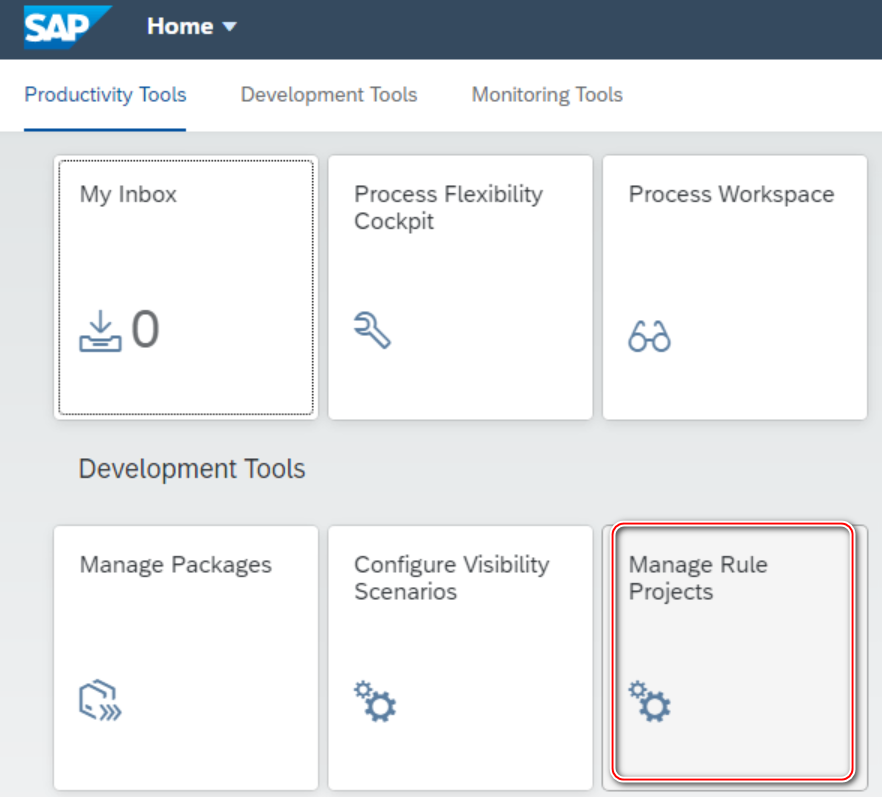This screenshot has height=797, width=882.
Task: Open the My Inbox tile title
Action: 128,195
